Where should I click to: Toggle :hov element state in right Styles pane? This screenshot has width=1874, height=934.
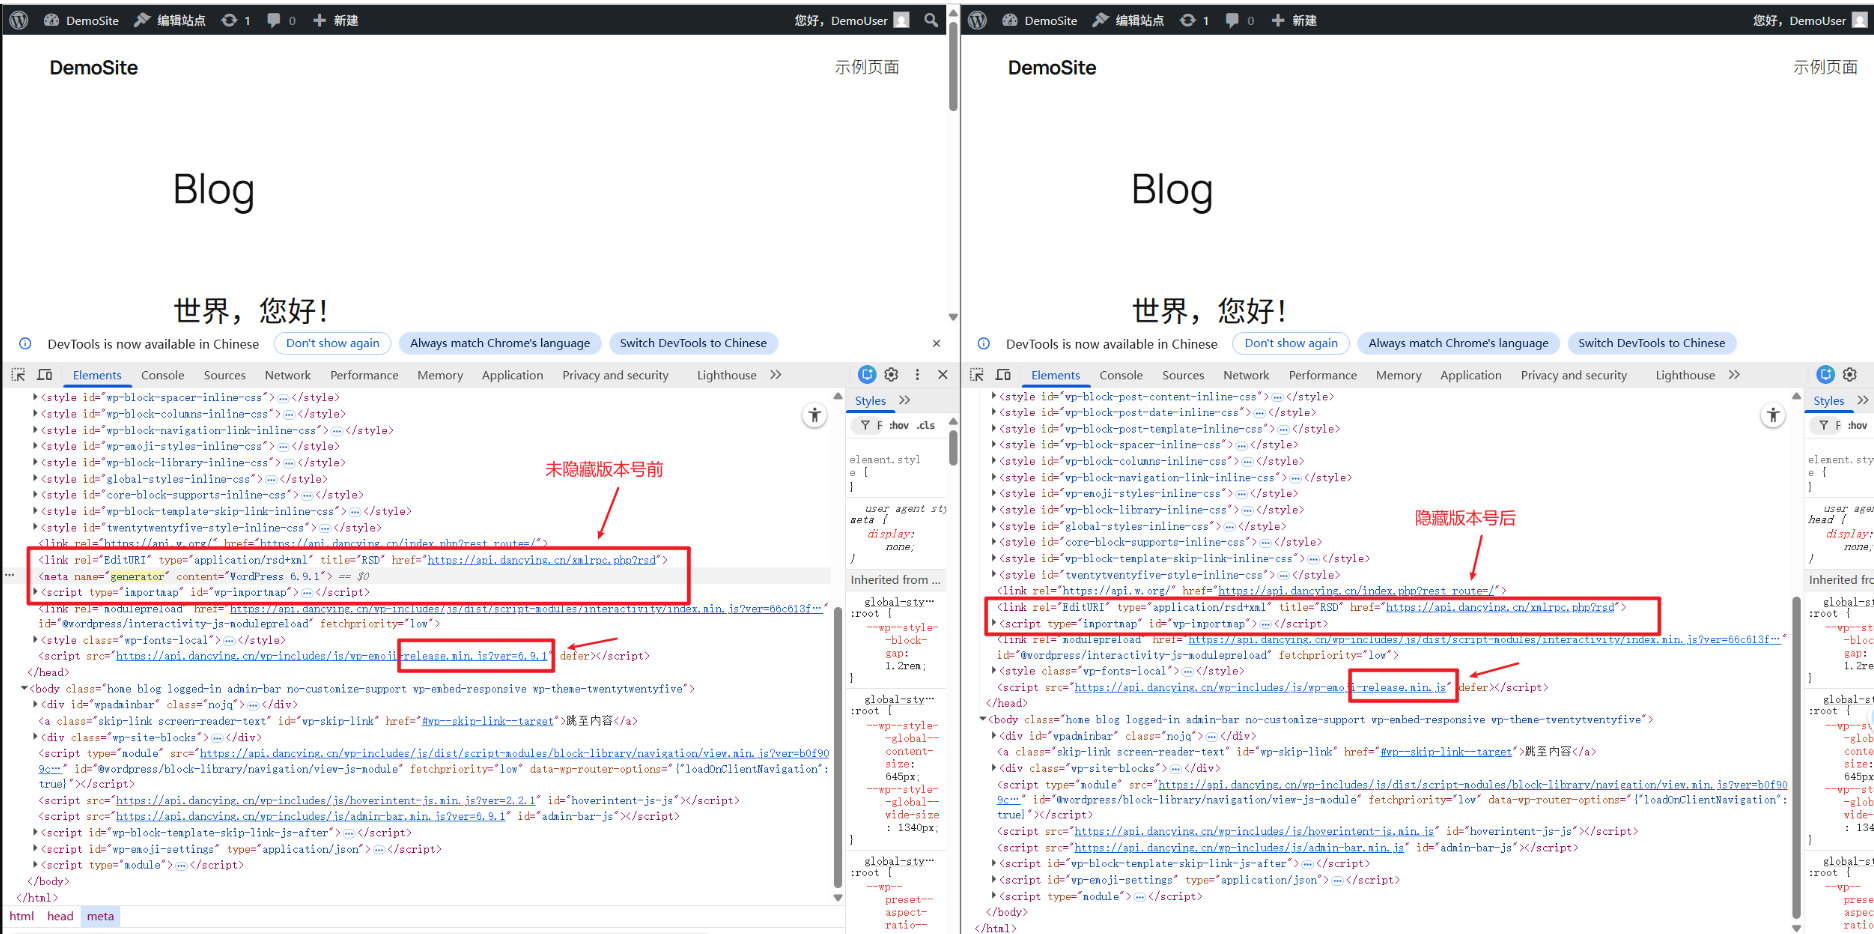1857,425
